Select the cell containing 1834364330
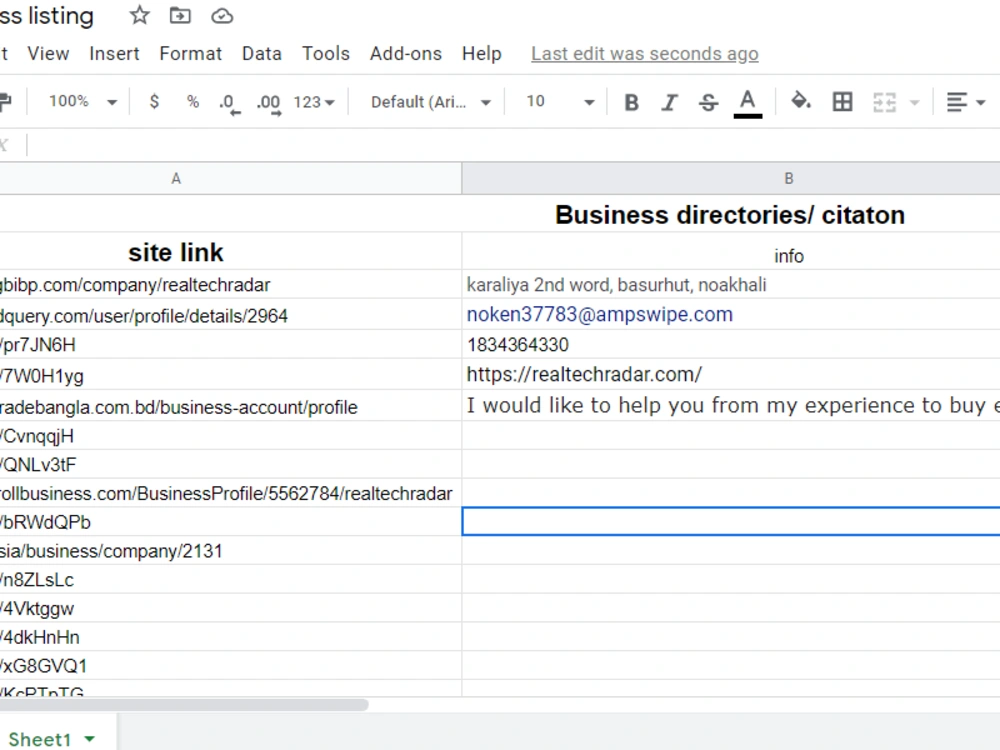 point(731,345)
